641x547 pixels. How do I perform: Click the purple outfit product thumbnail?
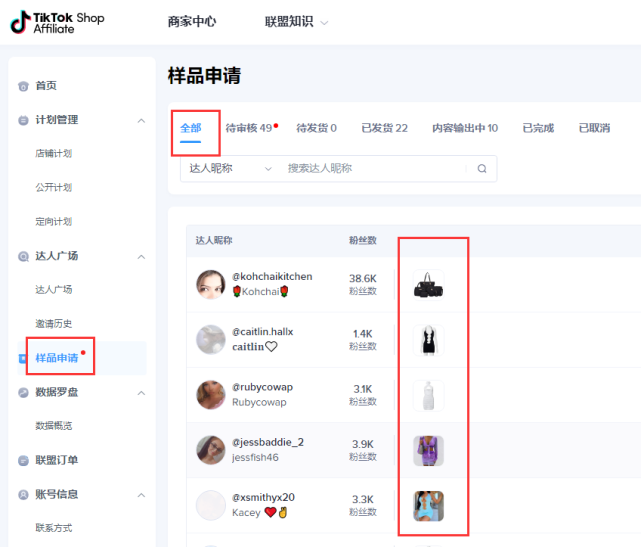pyautogui.click(x=428, y=451)
